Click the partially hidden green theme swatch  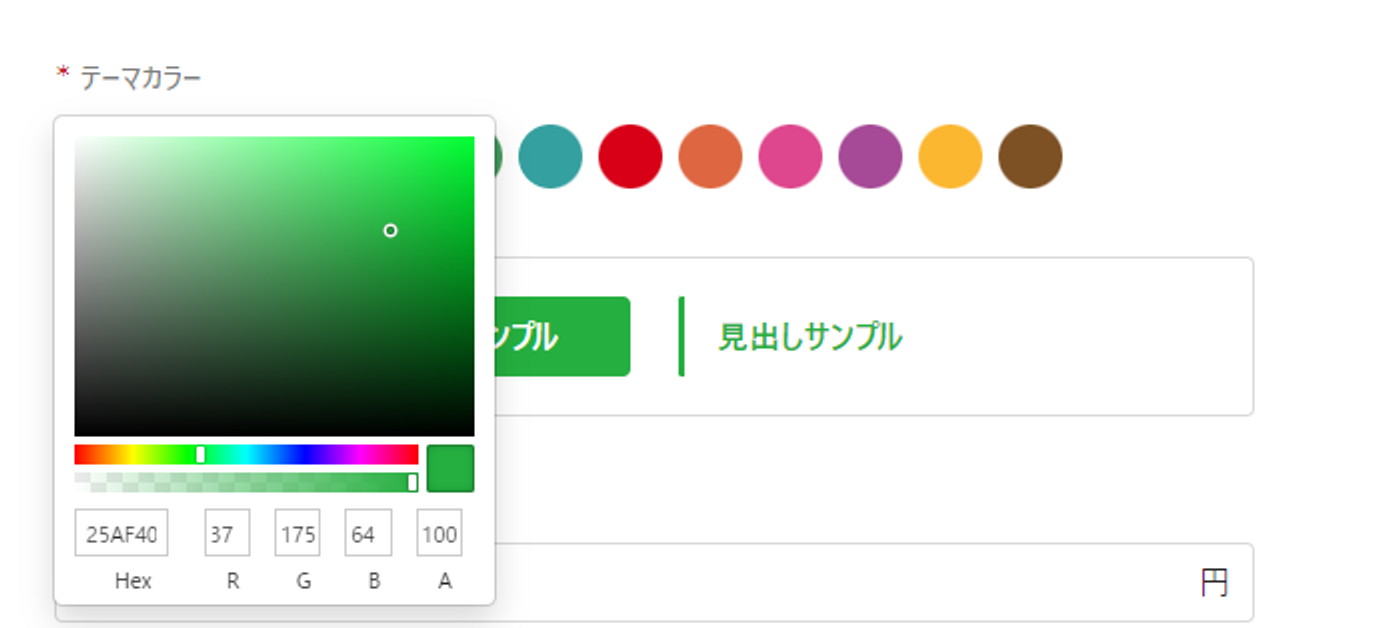pyautogui.click(x=499, y=157)
